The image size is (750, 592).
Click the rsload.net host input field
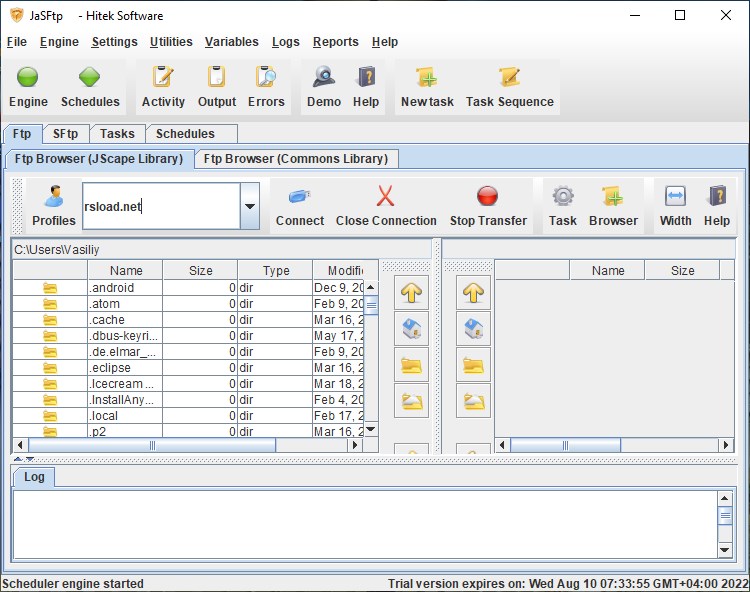160,207
